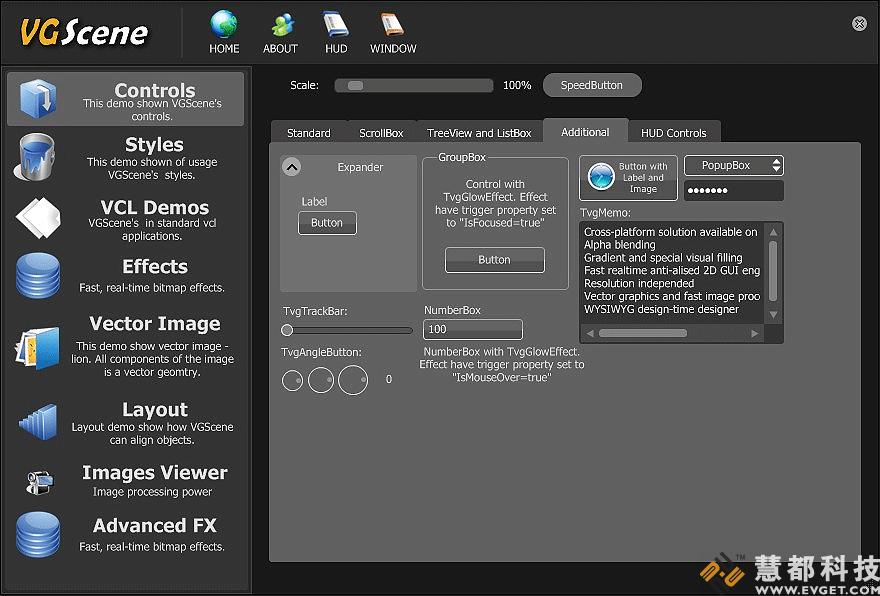Open the Images Viewer camera icon
The image size is (880, 596).
[39, 482]
